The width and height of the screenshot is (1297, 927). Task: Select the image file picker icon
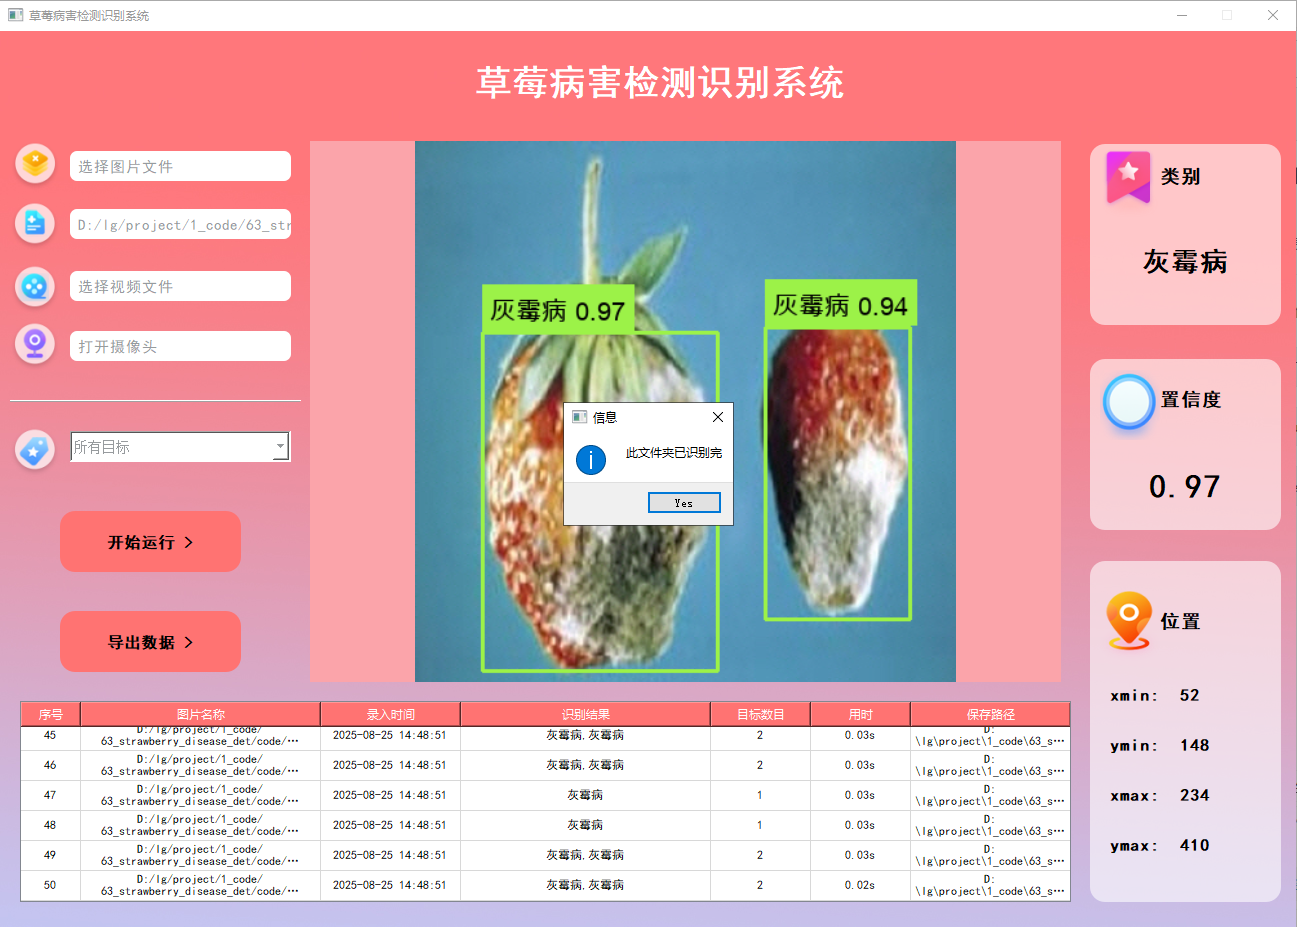pos(34,163)
